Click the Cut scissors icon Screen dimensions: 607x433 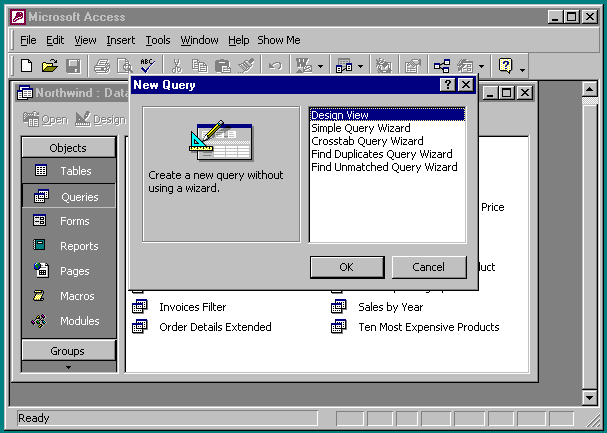(177, 66)
